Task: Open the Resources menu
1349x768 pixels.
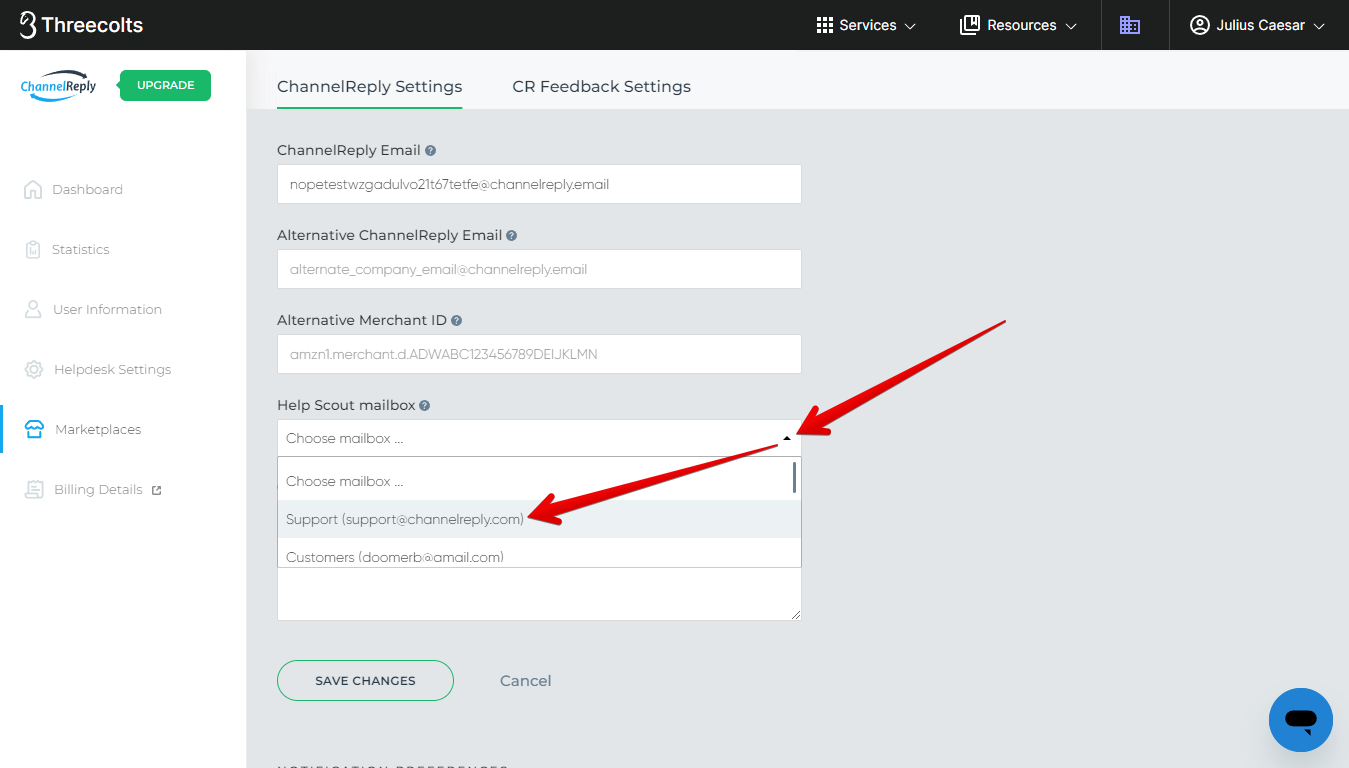Action: coord(1018,25)
